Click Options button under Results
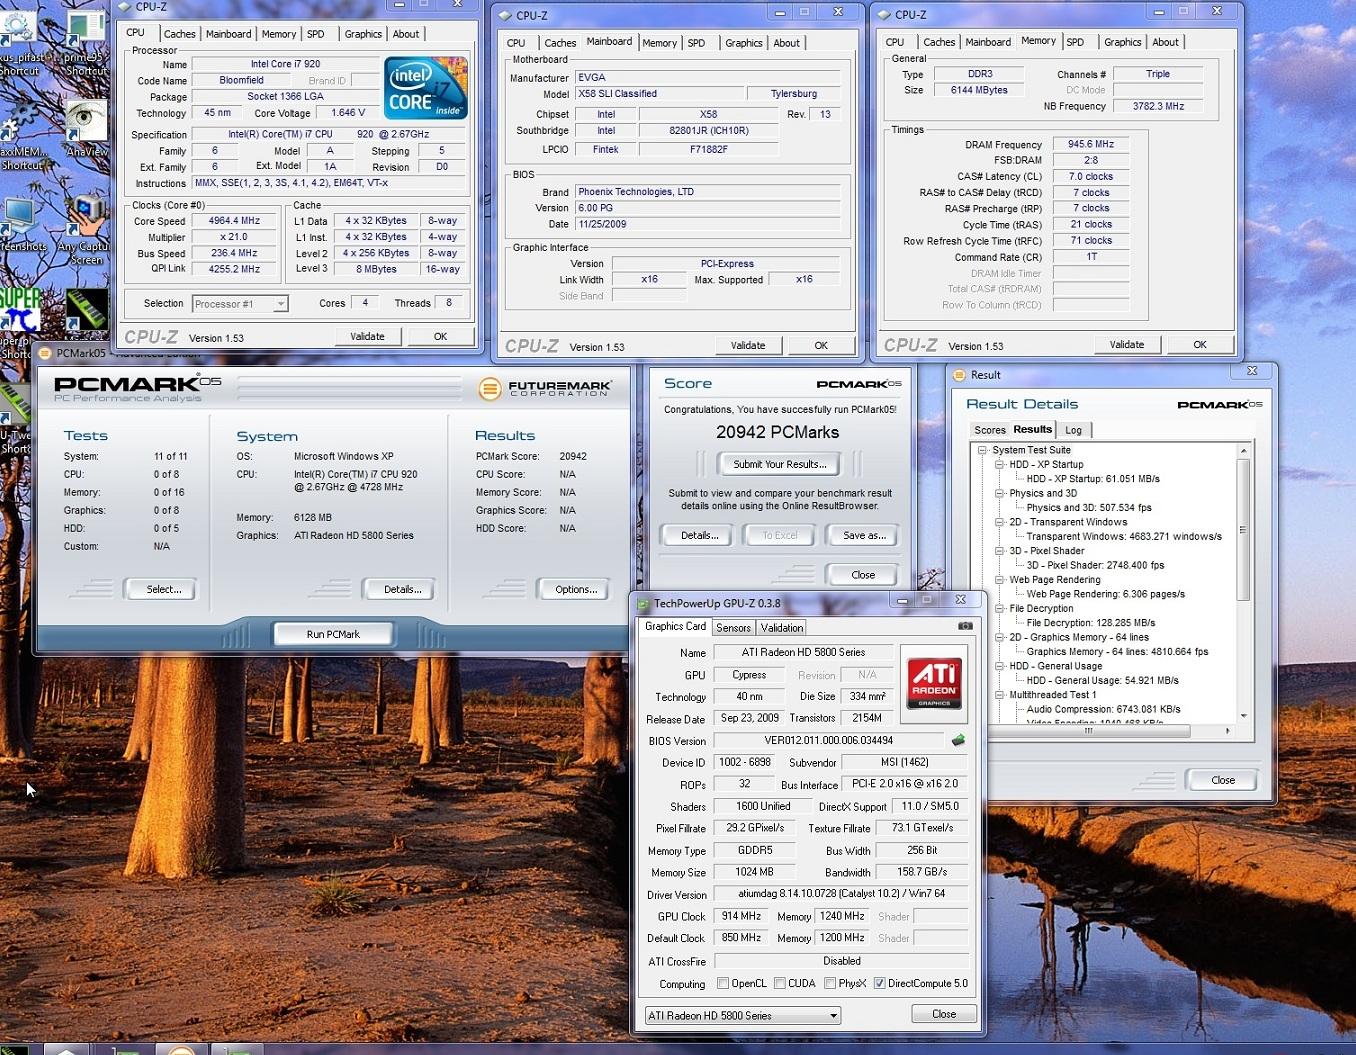The height and width of the screenshot is (1055, 1356). [576, 589]
